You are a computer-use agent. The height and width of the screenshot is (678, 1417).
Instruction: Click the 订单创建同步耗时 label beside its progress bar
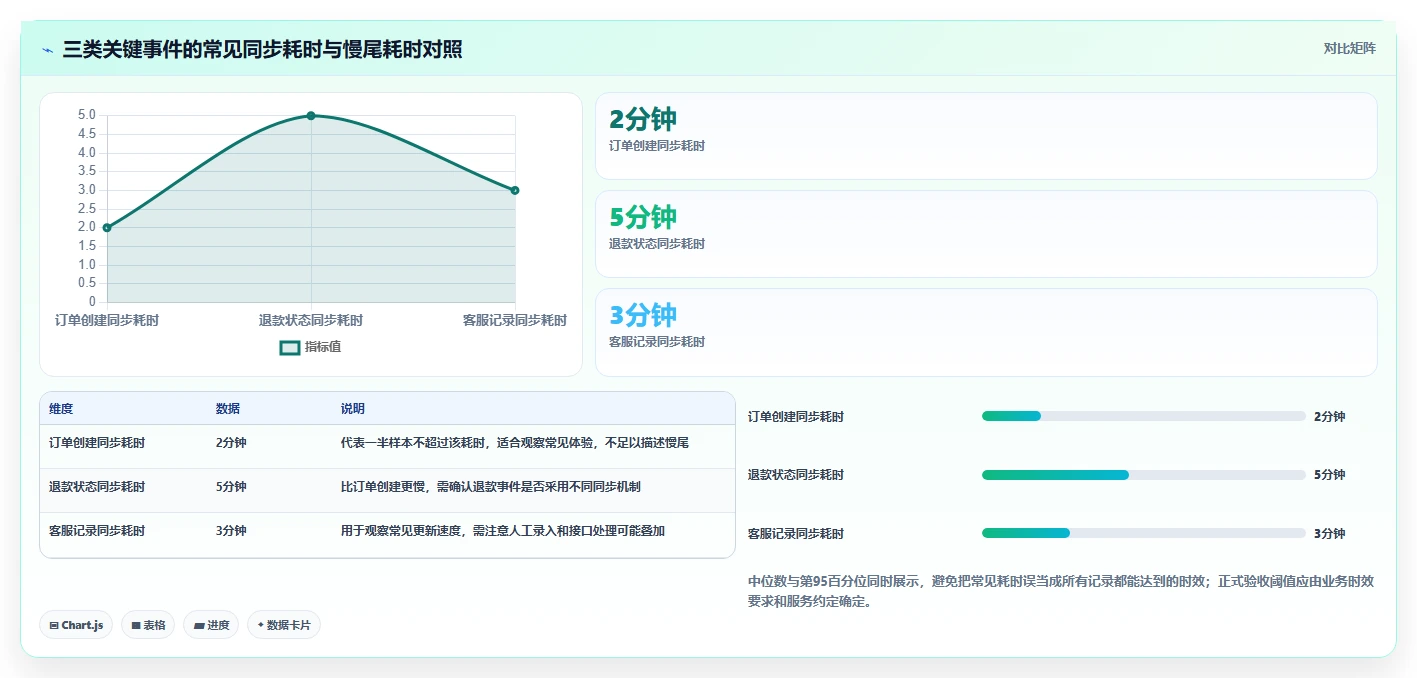[x=796, y=417]
